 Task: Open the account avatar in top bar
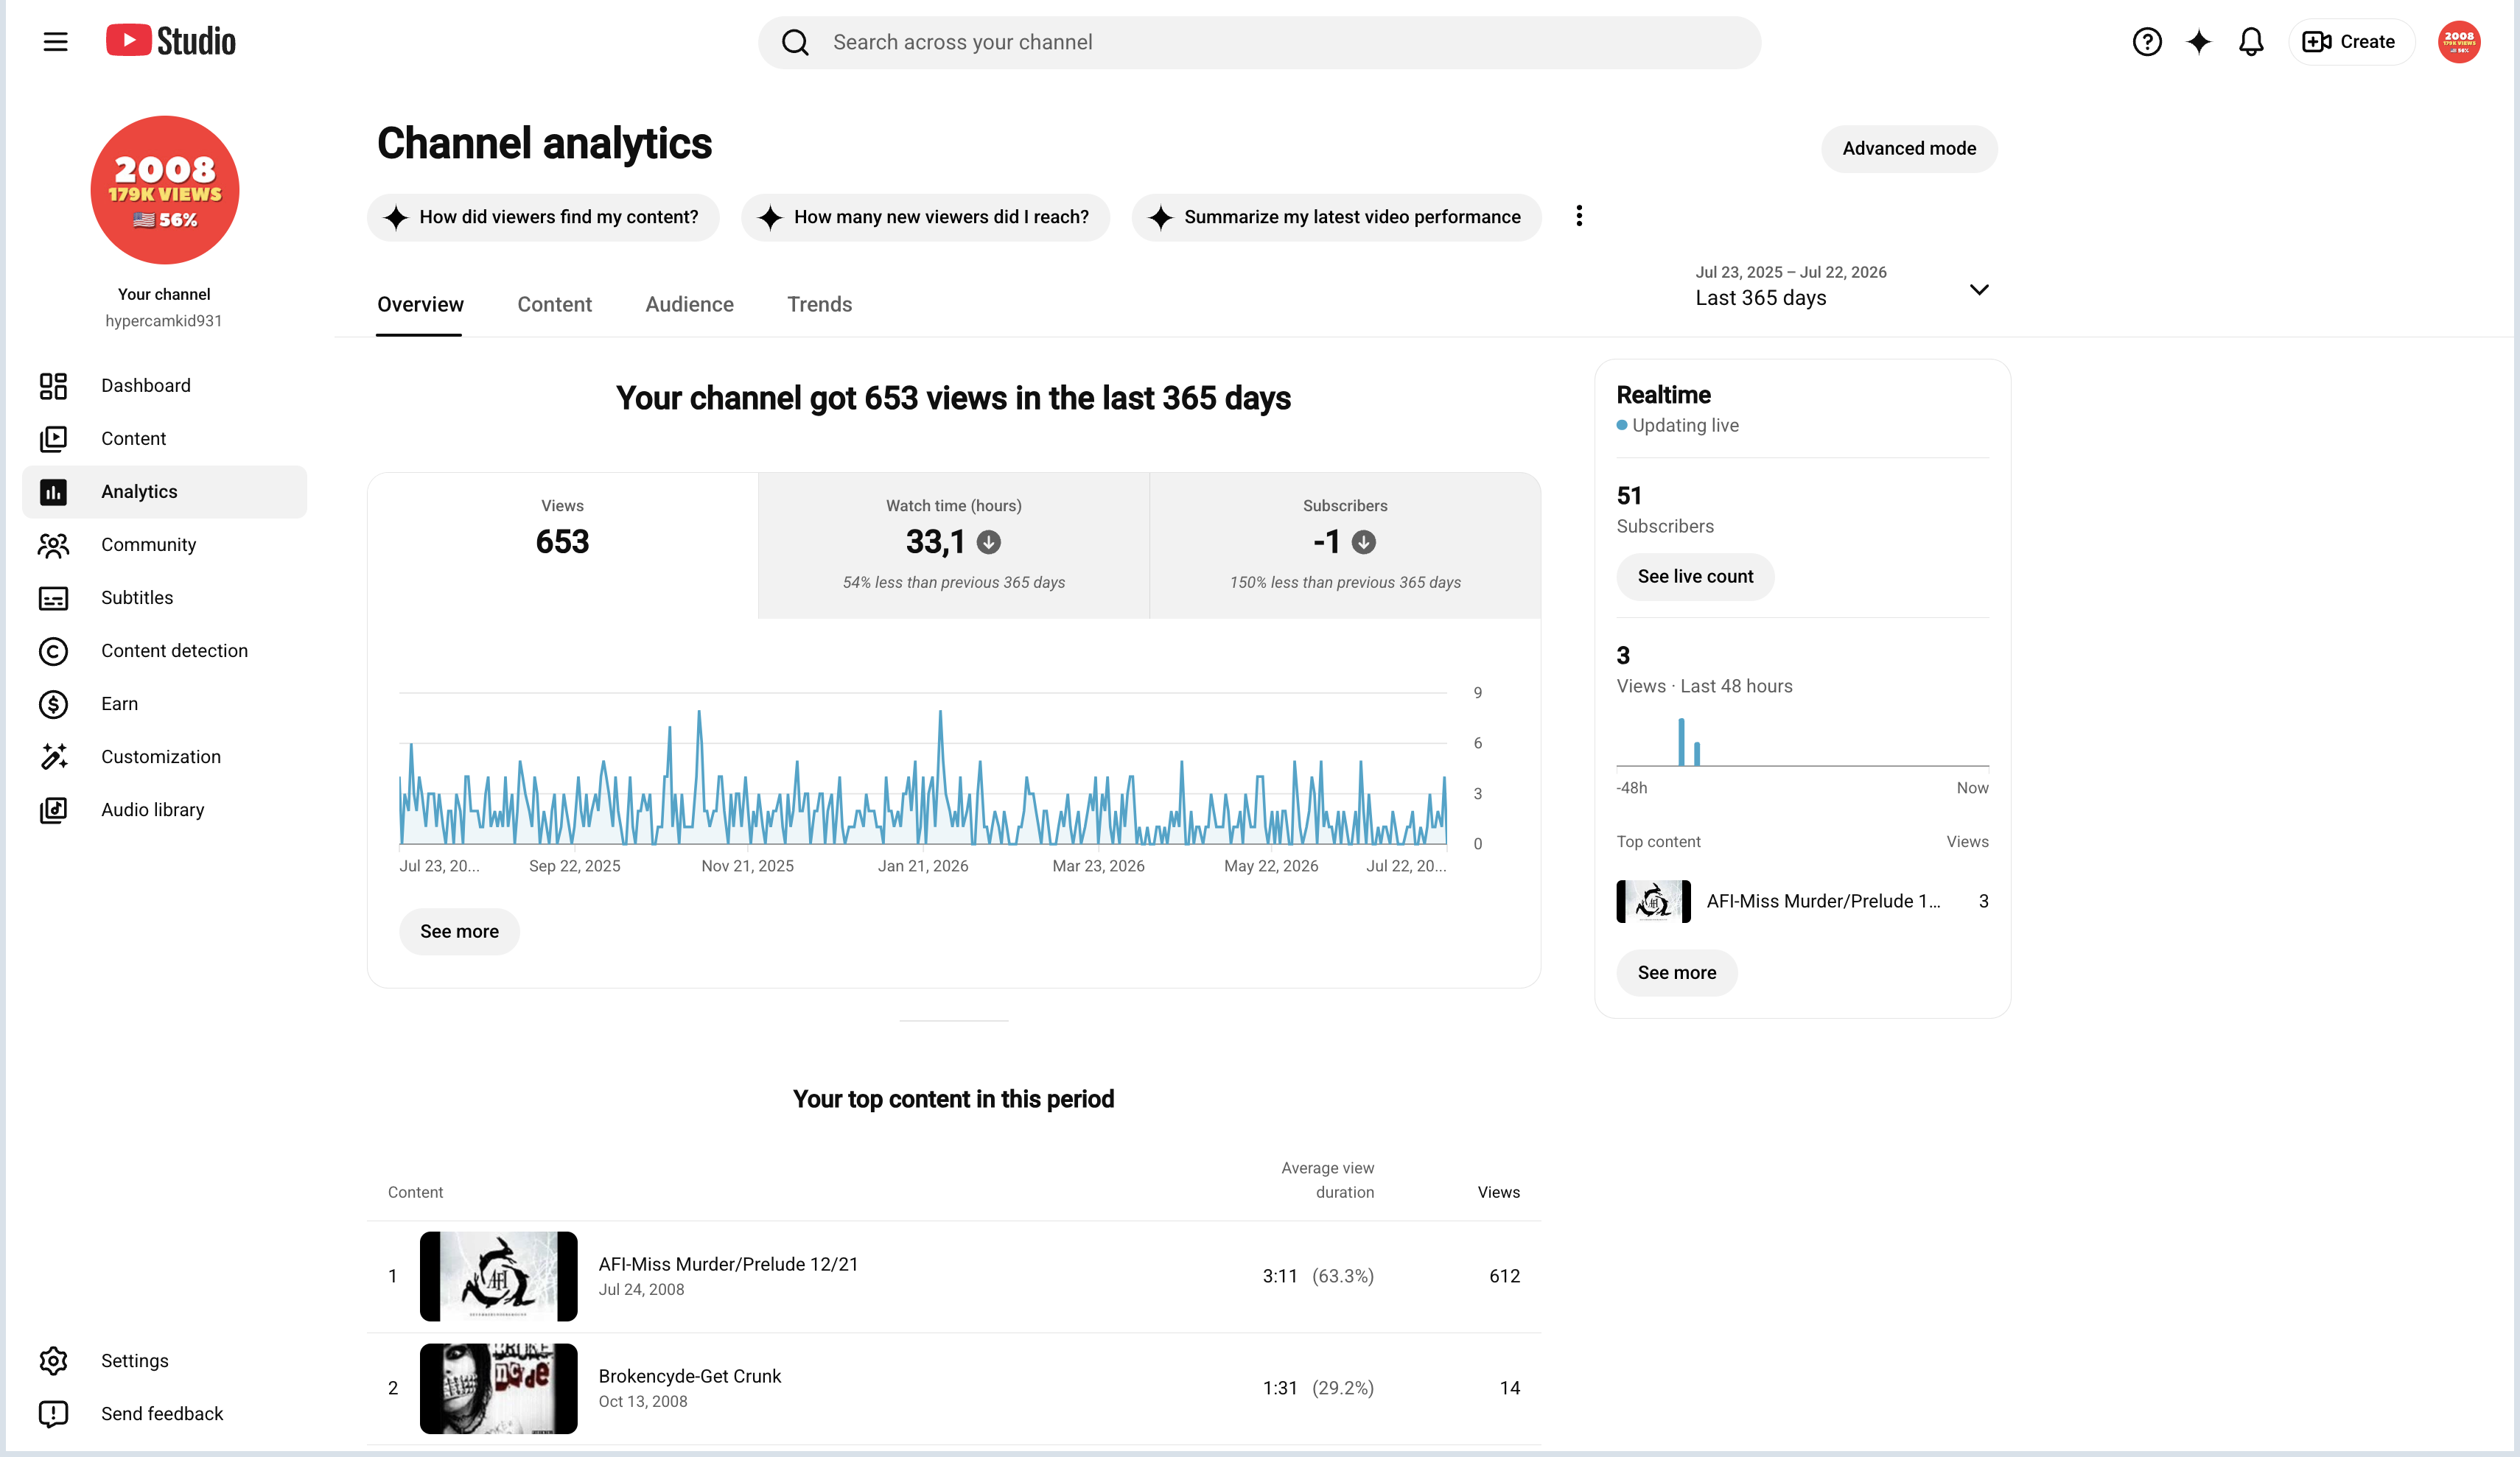click(x=2458, y=42)
